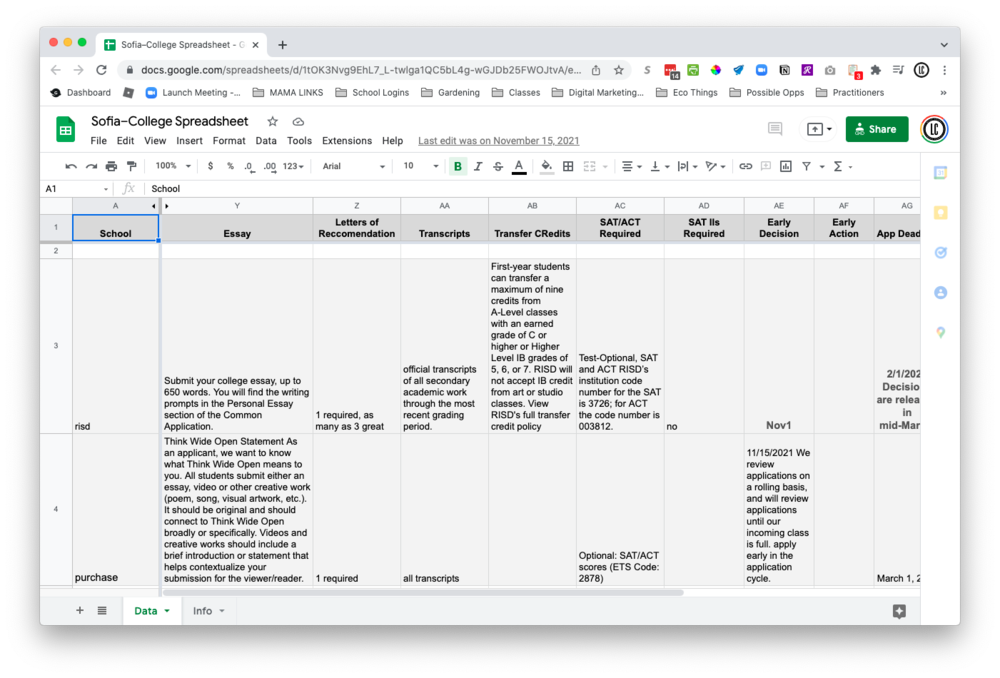Click the Print icon

112,166
